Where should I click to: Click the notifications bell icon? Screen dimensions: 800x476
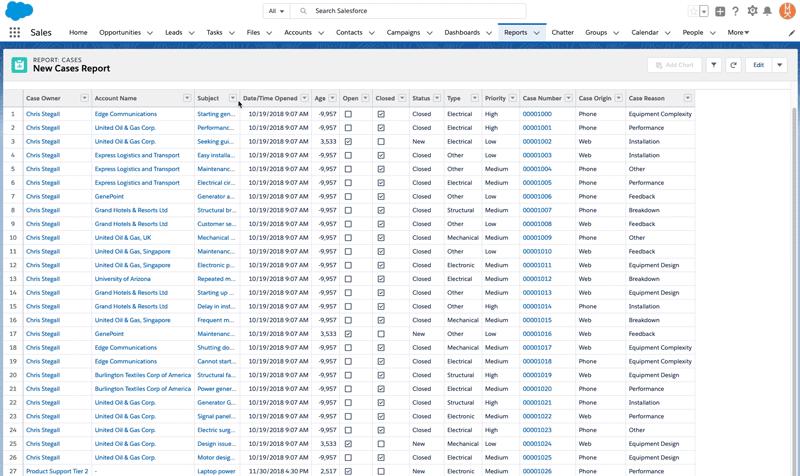pyautogui.click(x=768, y=11)
